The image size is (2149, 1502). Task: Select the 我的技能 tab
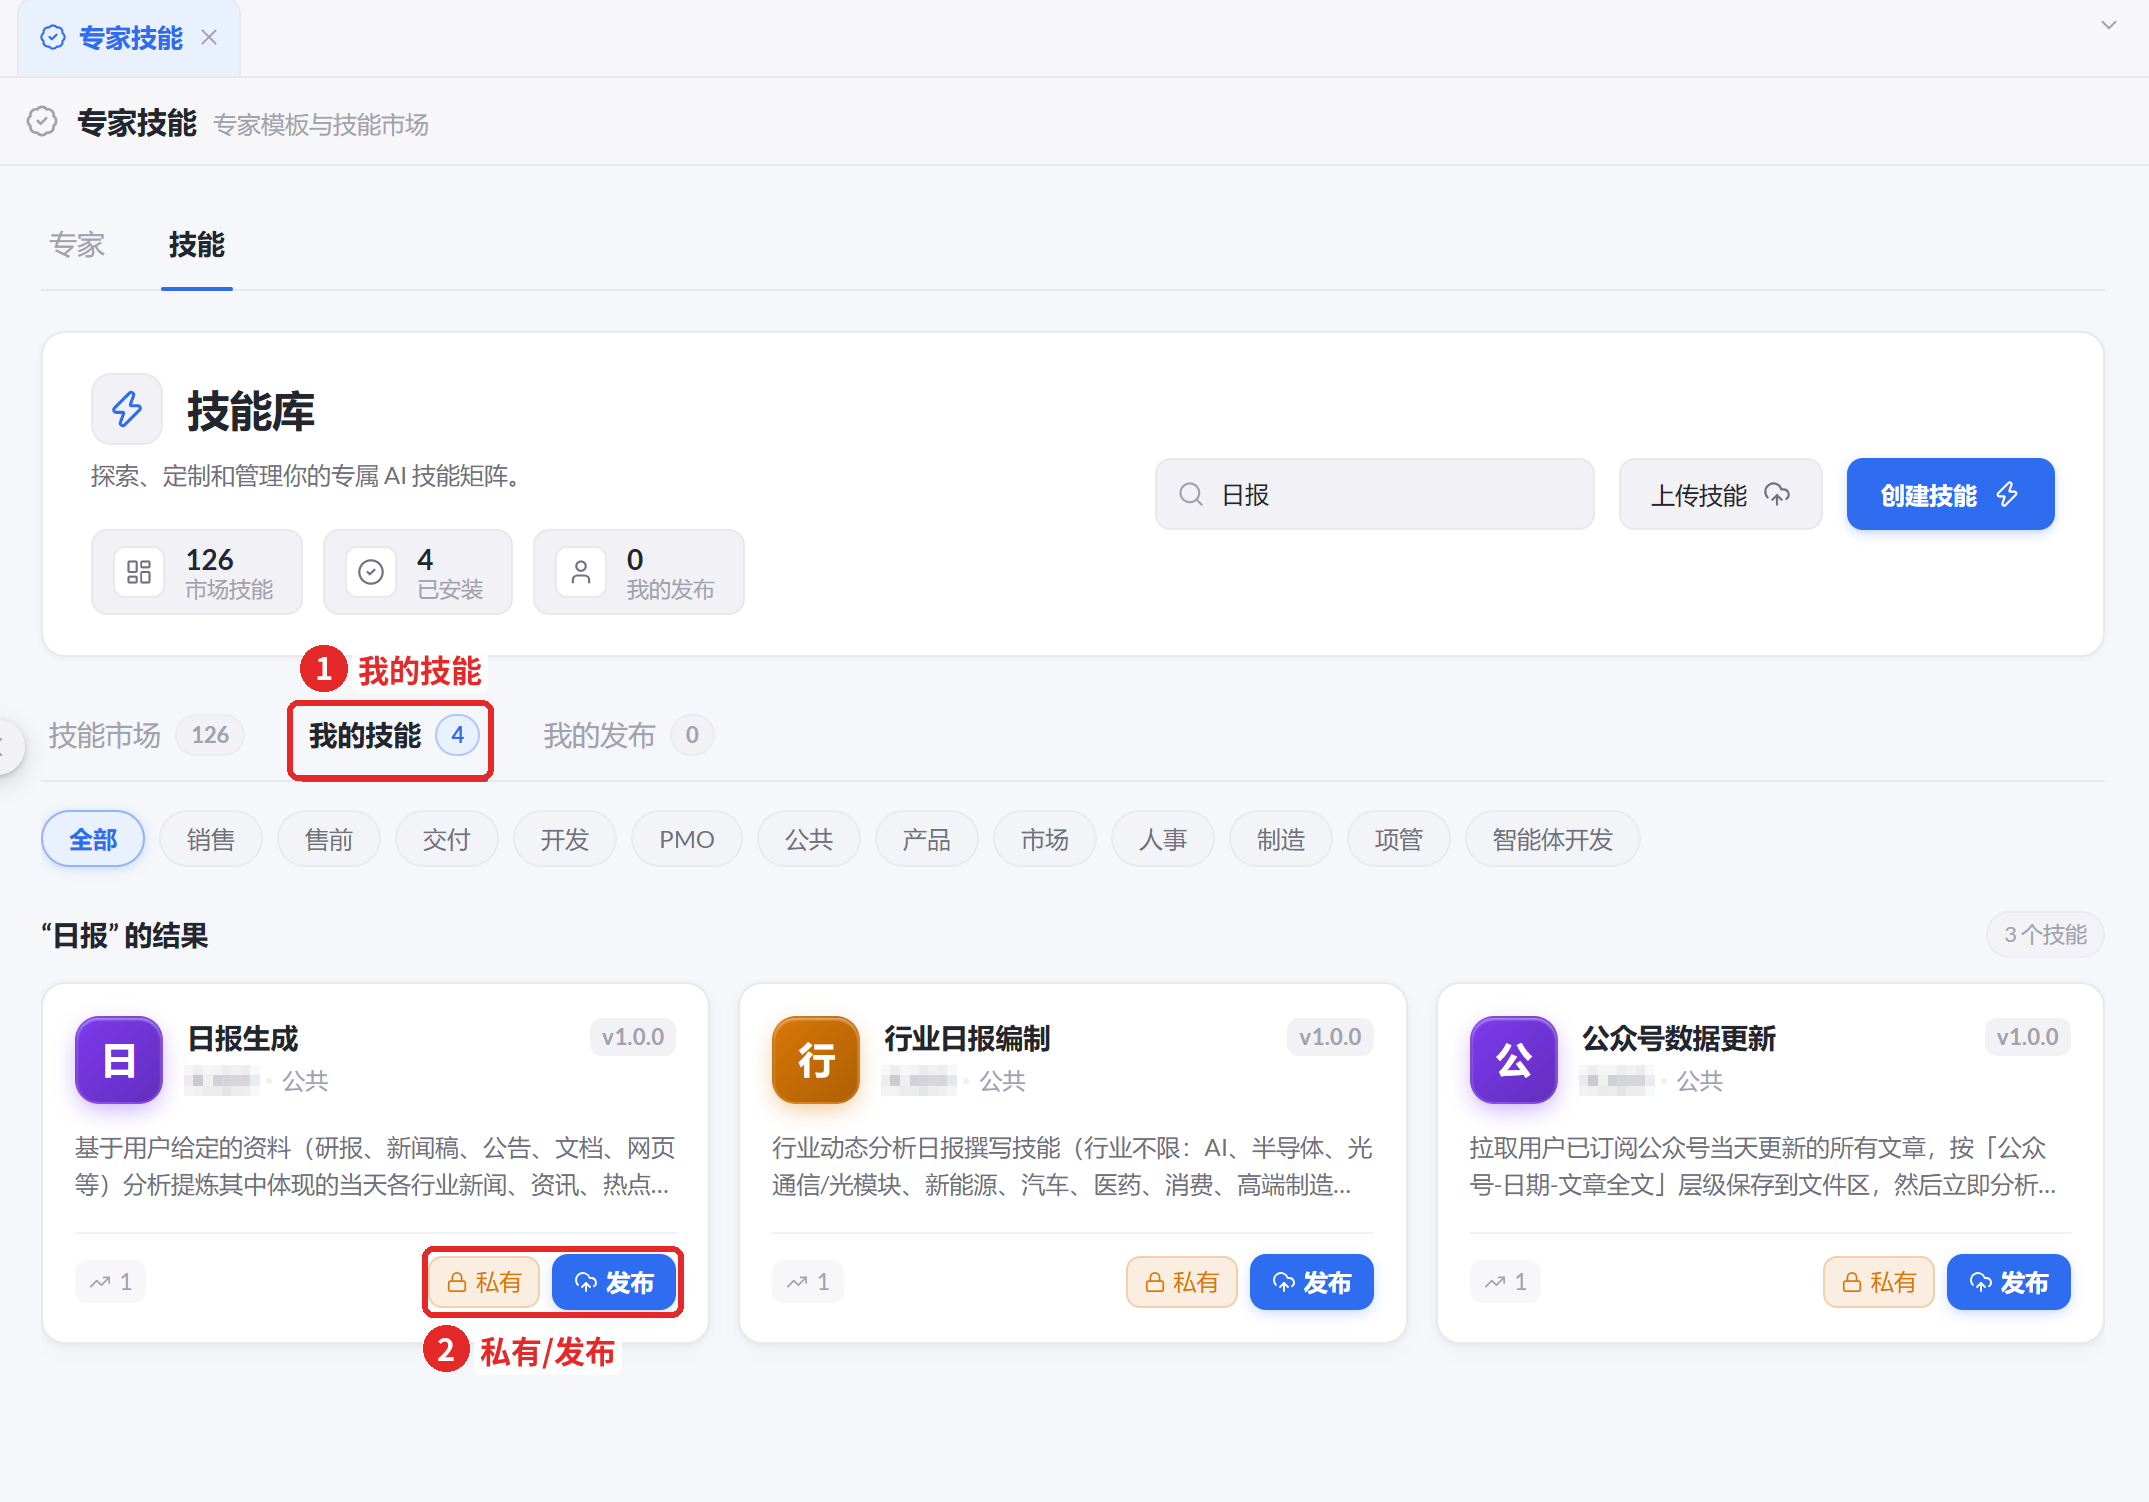pos(393,736)
